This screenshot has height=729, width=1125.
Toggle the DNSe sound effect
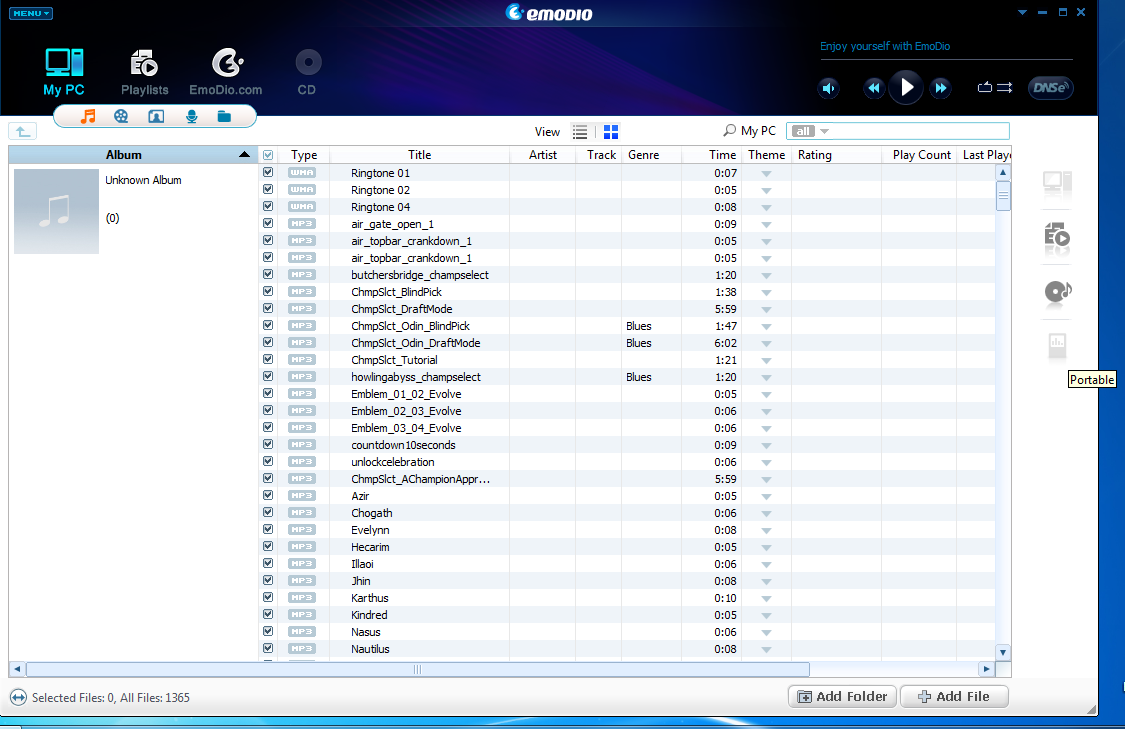(x=1050, y=88)
